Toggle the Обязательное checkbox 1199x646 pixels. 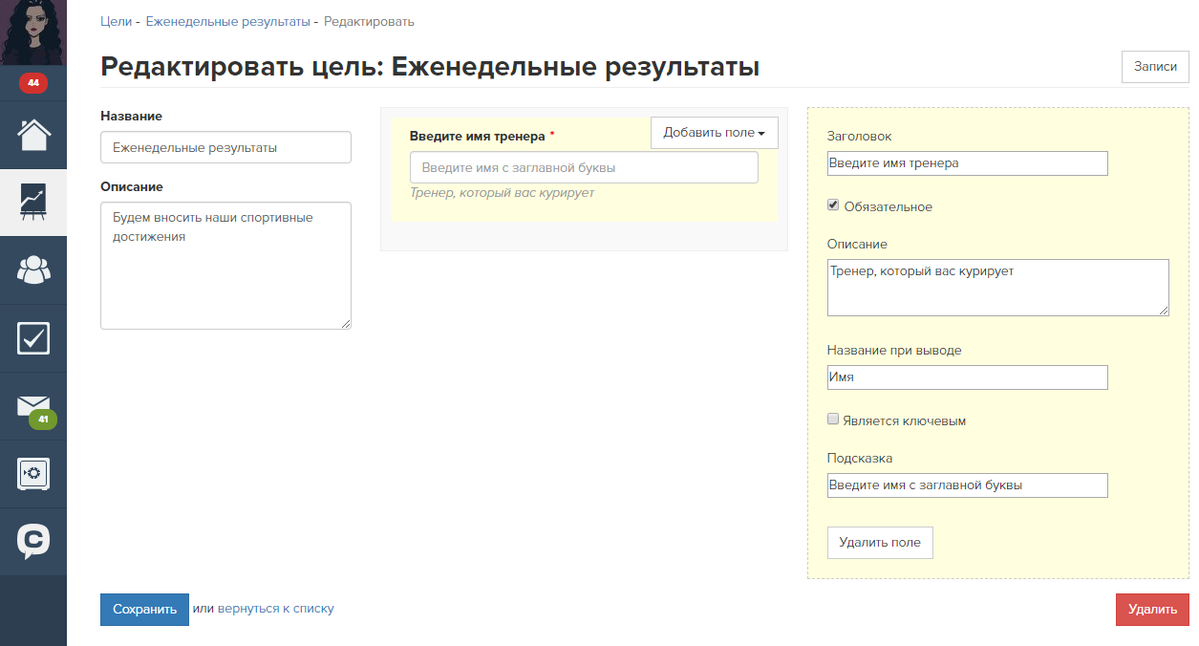click(833, 206)
